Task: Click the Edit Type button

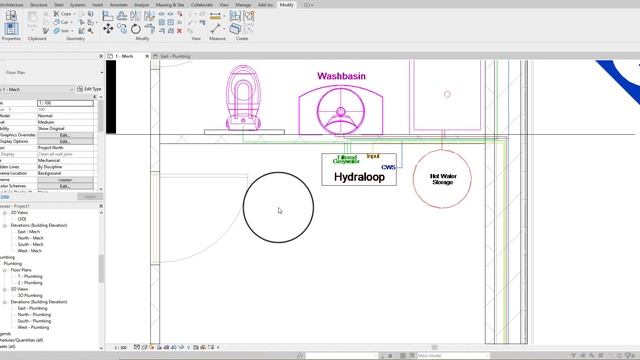Action: [x=89, y=89]
